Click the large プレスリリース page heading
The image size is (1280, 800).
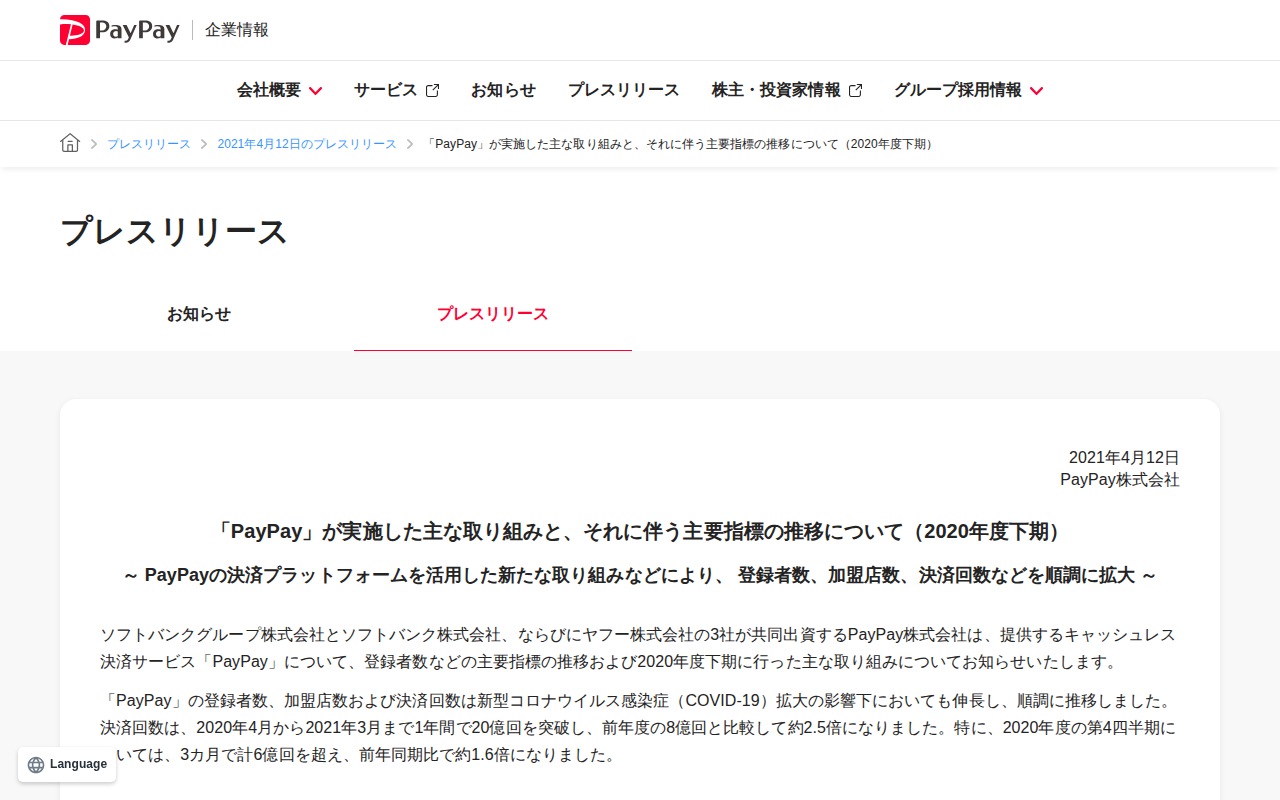174,231
